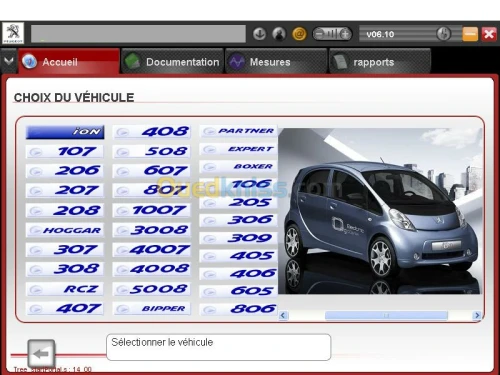This screenshot has width=500, height=375.
Task: Select the 3008 vehicle
Action: 152,230
